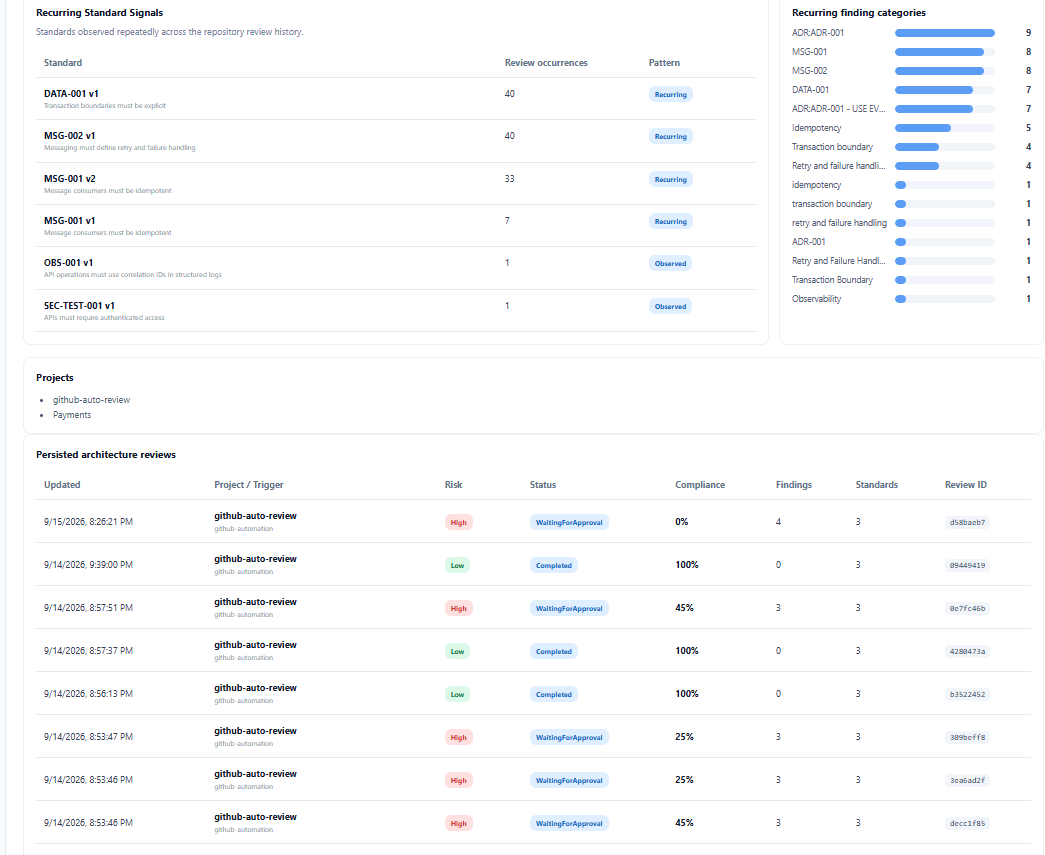Click the Idempotency category progress bar showing 5
Screen dimensions: 1045x855
[x=944, y=128]
